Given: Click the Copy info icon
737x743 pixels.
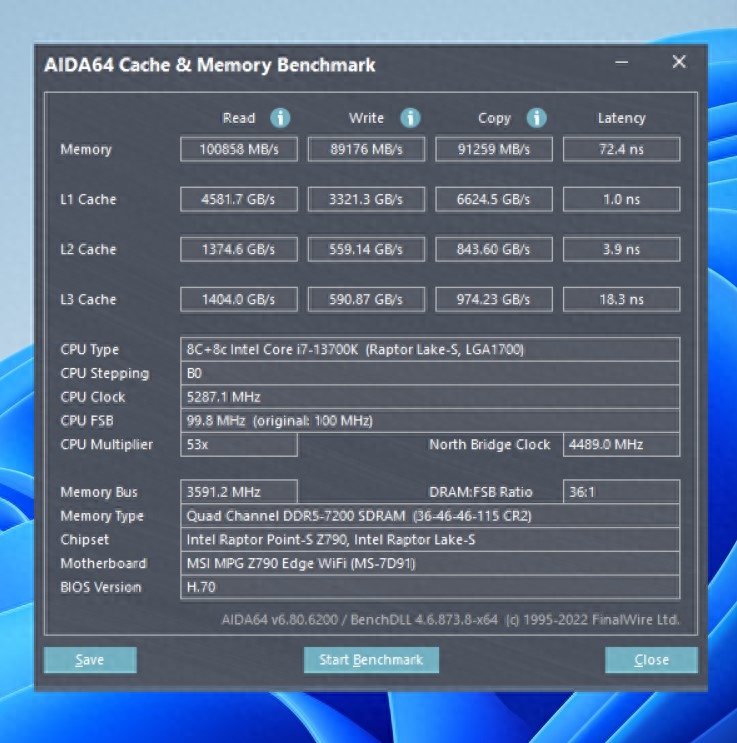Looking at the screenshot, I should pos(537,118).
